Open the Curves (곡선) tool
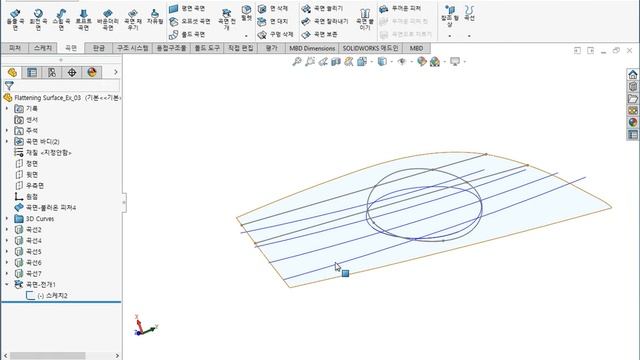Viewport: 640px width, 360px height. click(469, 13)
